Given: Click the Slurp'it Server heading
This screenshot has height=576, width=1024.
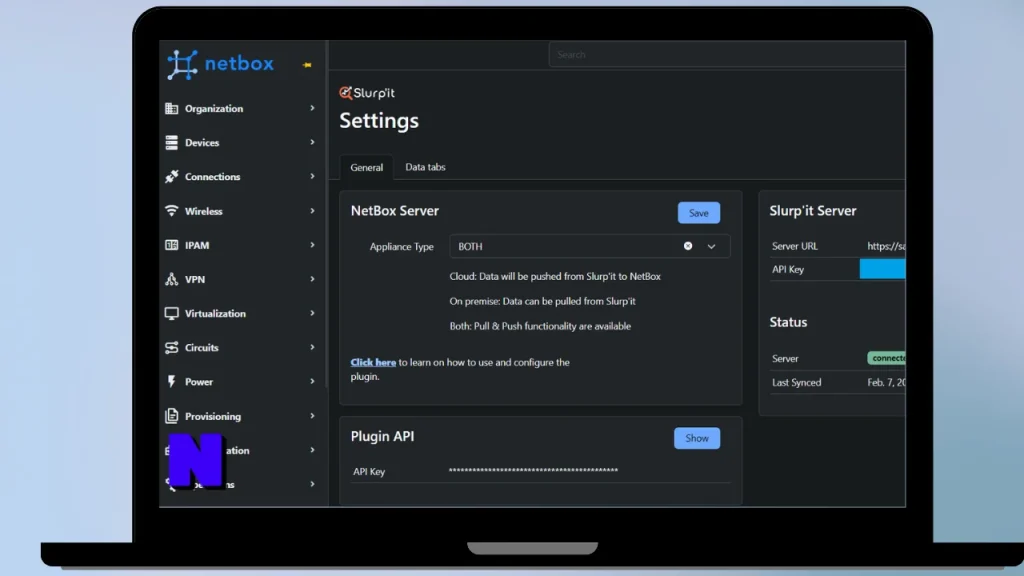Looking at the screenshot, I should [x=812, y=211].
